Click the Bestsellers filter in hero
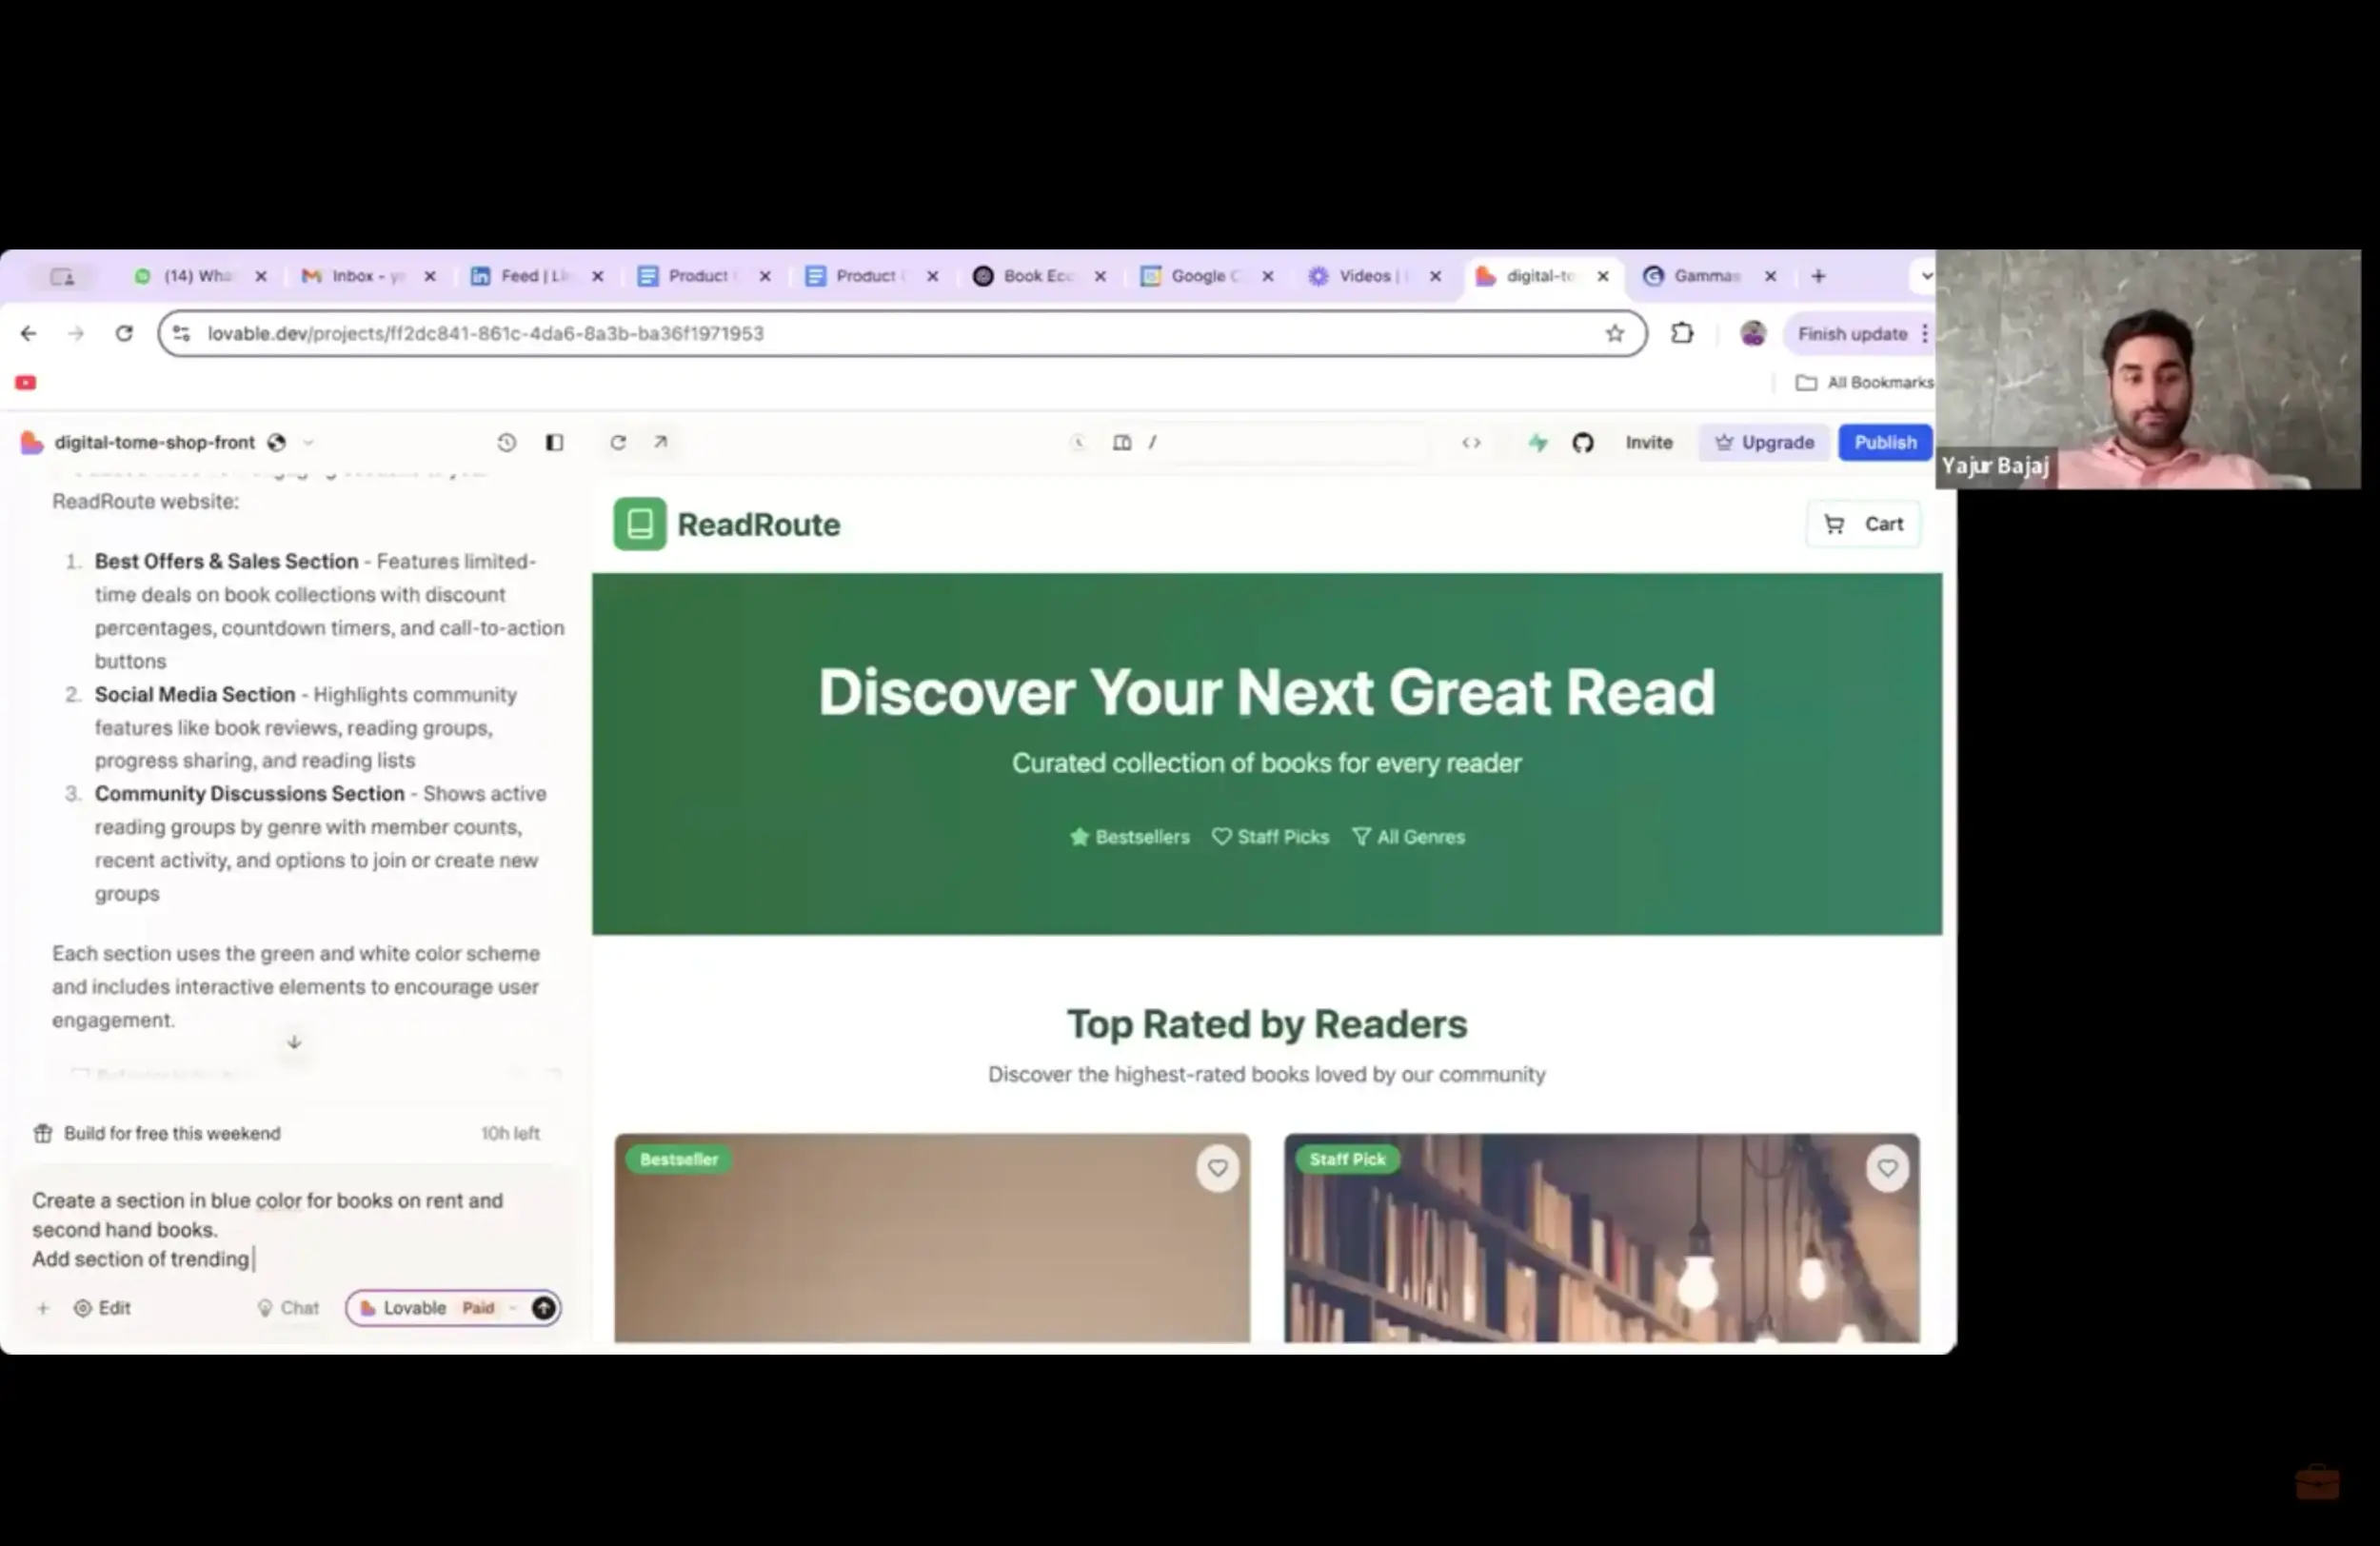Viewport: 2380px width, 1546px height. tap(1130, 837)
